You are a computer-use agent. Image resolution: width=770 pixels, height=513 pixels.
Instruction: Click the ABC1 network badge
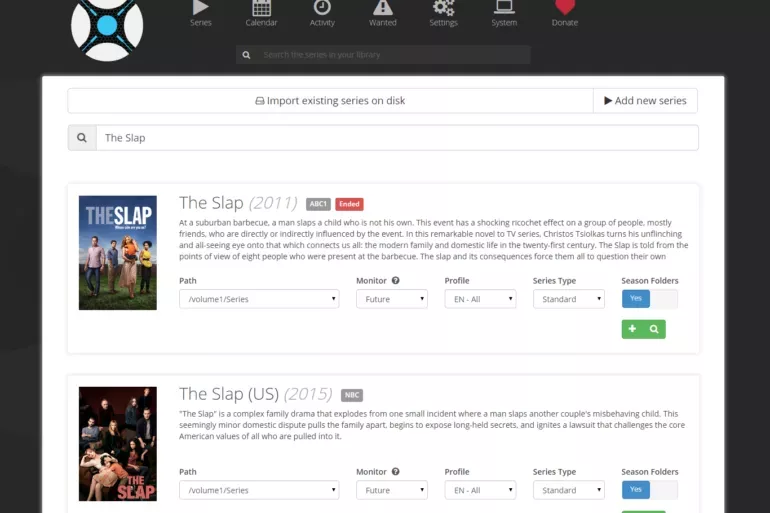click(318, 204)
